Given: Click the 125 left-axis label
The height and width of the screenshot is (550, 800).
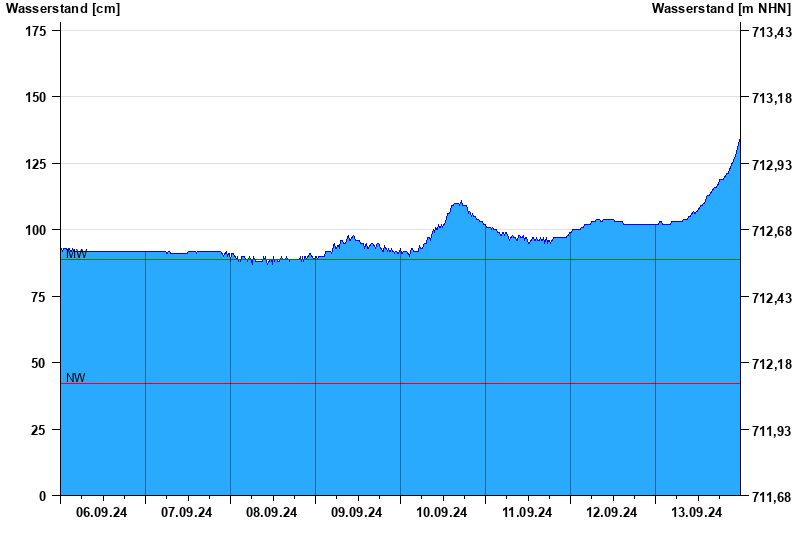Looking at the screenshot, I should click(36, 164).
